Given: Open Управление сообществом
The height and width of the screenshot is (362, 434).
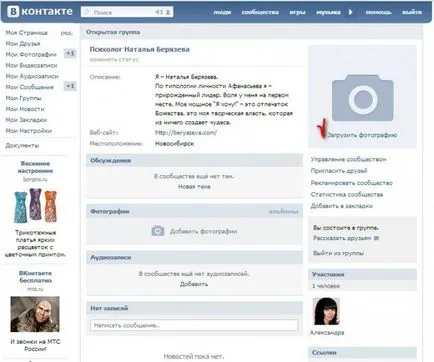Looking at the screenshot, I should pos(348,159).
